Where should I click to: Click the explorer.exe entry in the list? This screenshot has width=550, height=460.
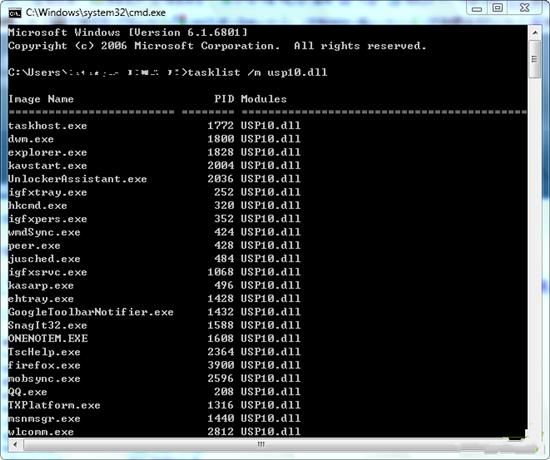click(x=154, y=152)
